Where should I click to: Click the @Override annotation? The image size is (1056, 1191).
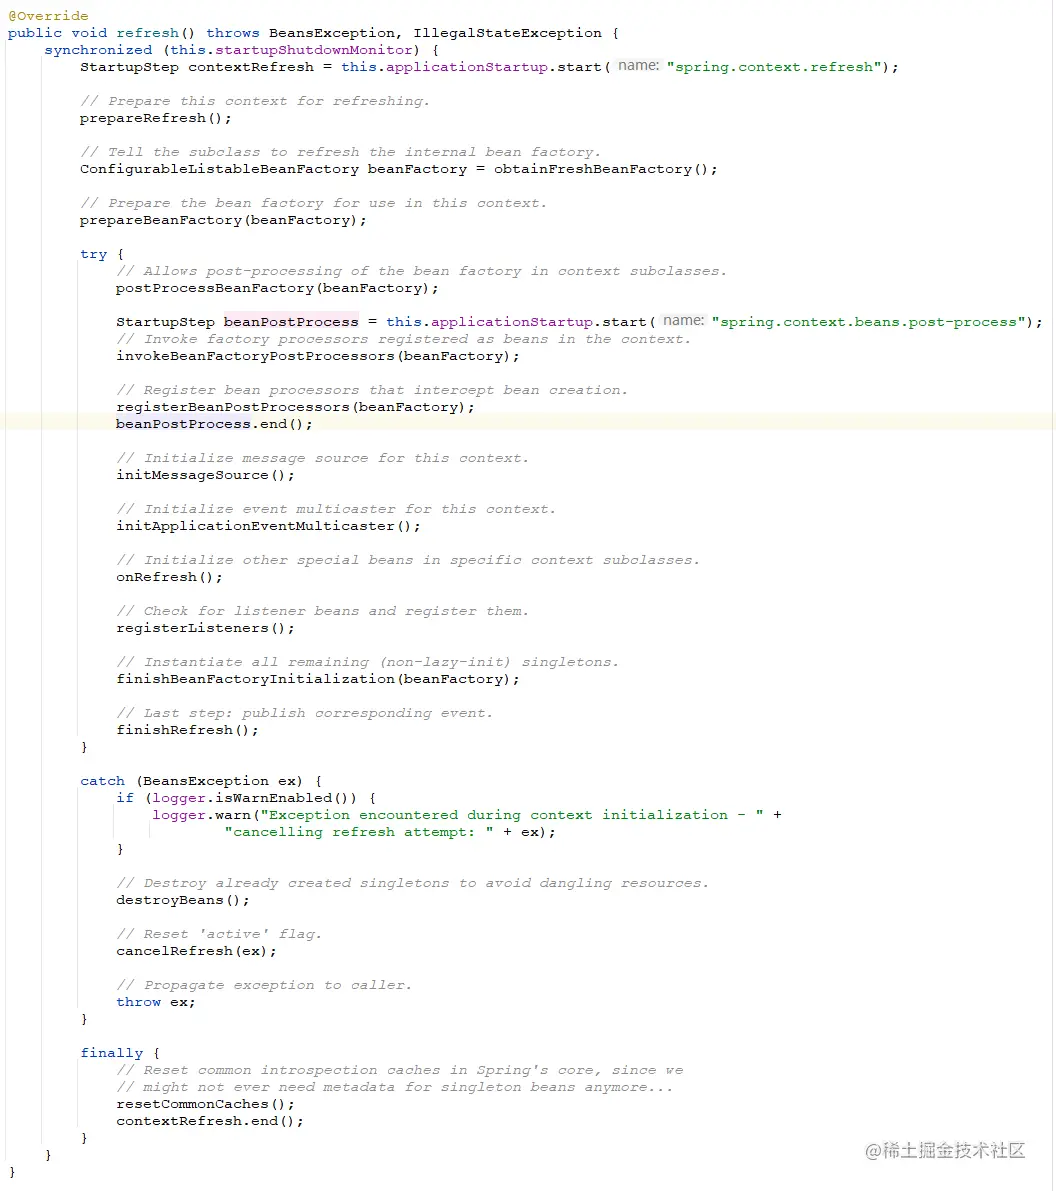(x=49, y=16)
